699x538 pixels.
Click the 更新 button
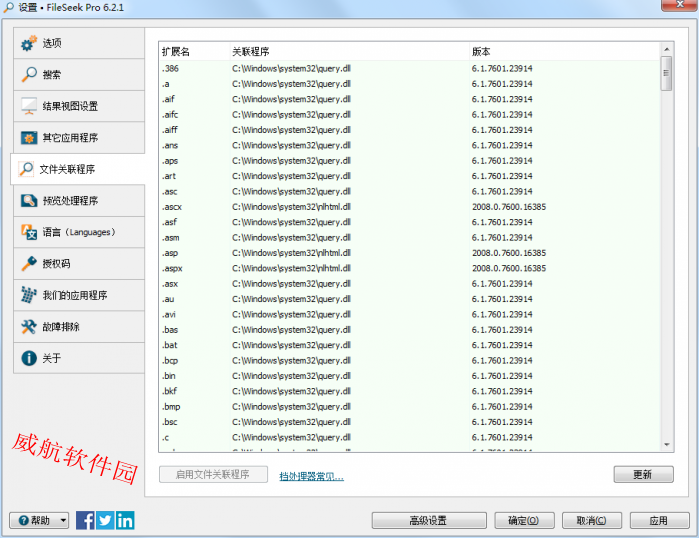(643, 474)
